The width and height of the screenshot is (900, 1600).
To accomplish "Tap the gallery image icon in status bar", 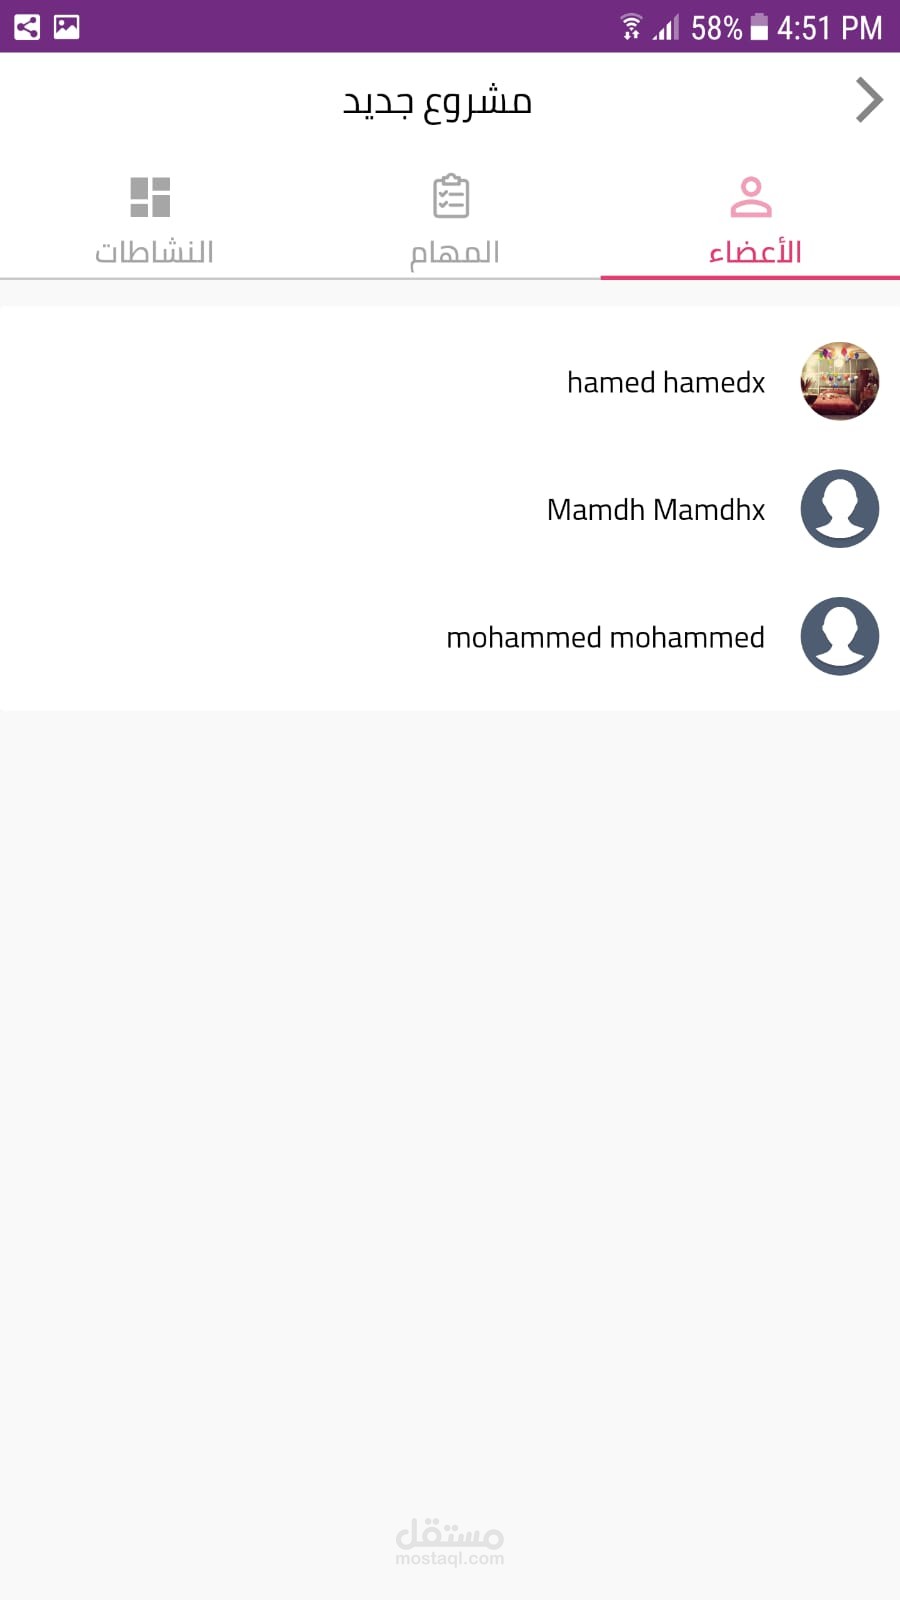I will coord(67,27).
